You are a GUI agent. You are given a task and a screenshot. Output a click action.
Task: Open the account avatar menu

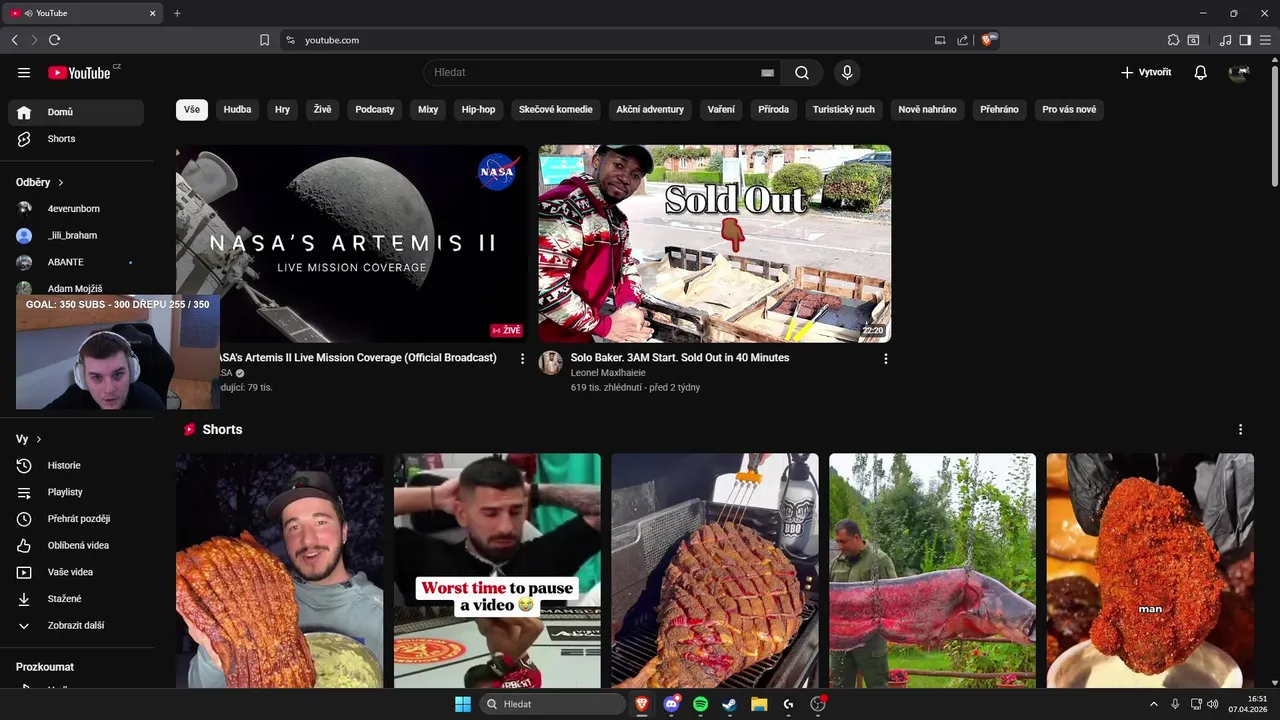click(1239, 72)
